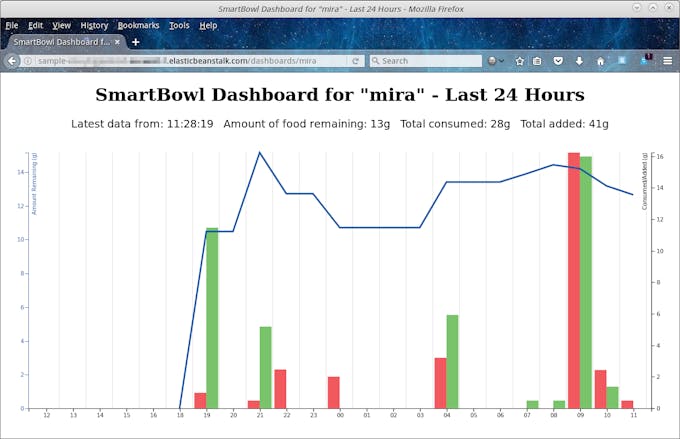Reload the page with the refresh icon
Screen dimensions: 680x439
(356, 61)
